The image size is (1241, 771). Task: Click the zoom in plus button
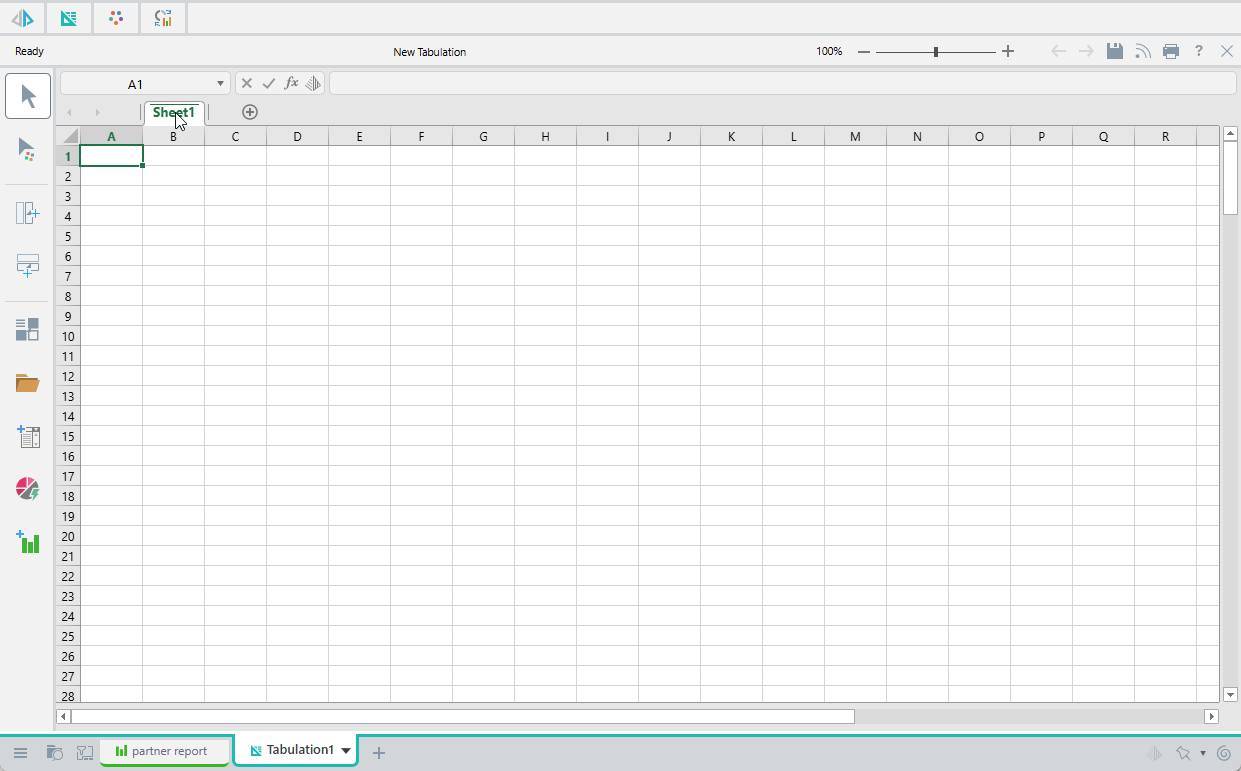coord(1008,51)
